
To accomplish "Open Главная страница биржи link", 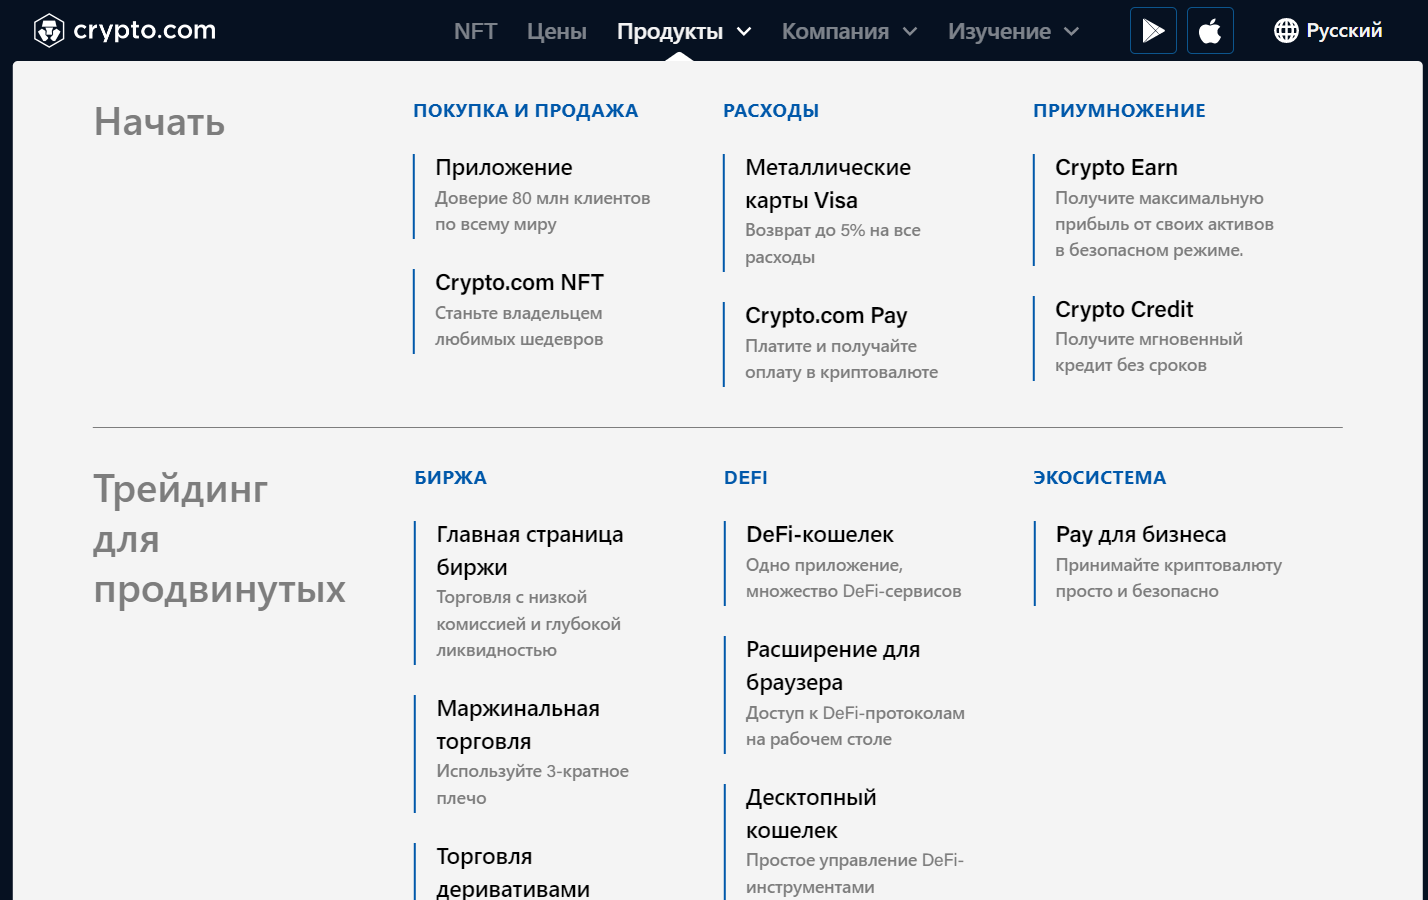I will (530, 550).
